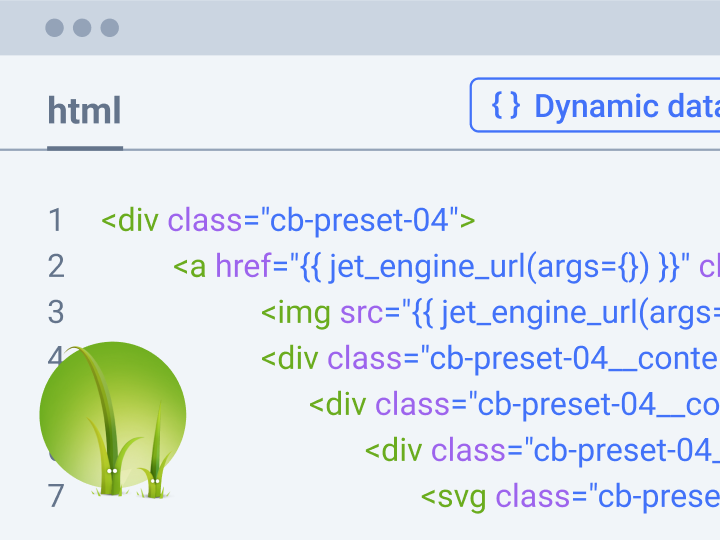Viewport: 720px width, 540px height.
Task: Select line number 2 in gutter
Action: (x=56, y=266)
